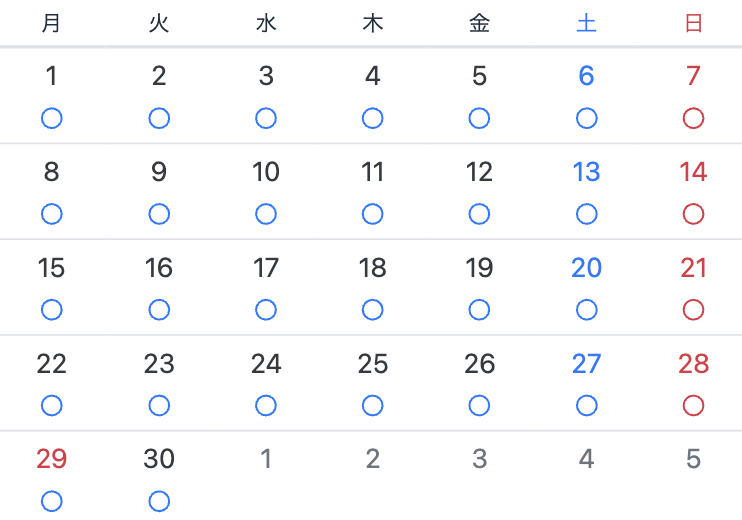The image size is (742, 520).
Task: Click the red circle below Sunday 21
Action: point(693,310)
